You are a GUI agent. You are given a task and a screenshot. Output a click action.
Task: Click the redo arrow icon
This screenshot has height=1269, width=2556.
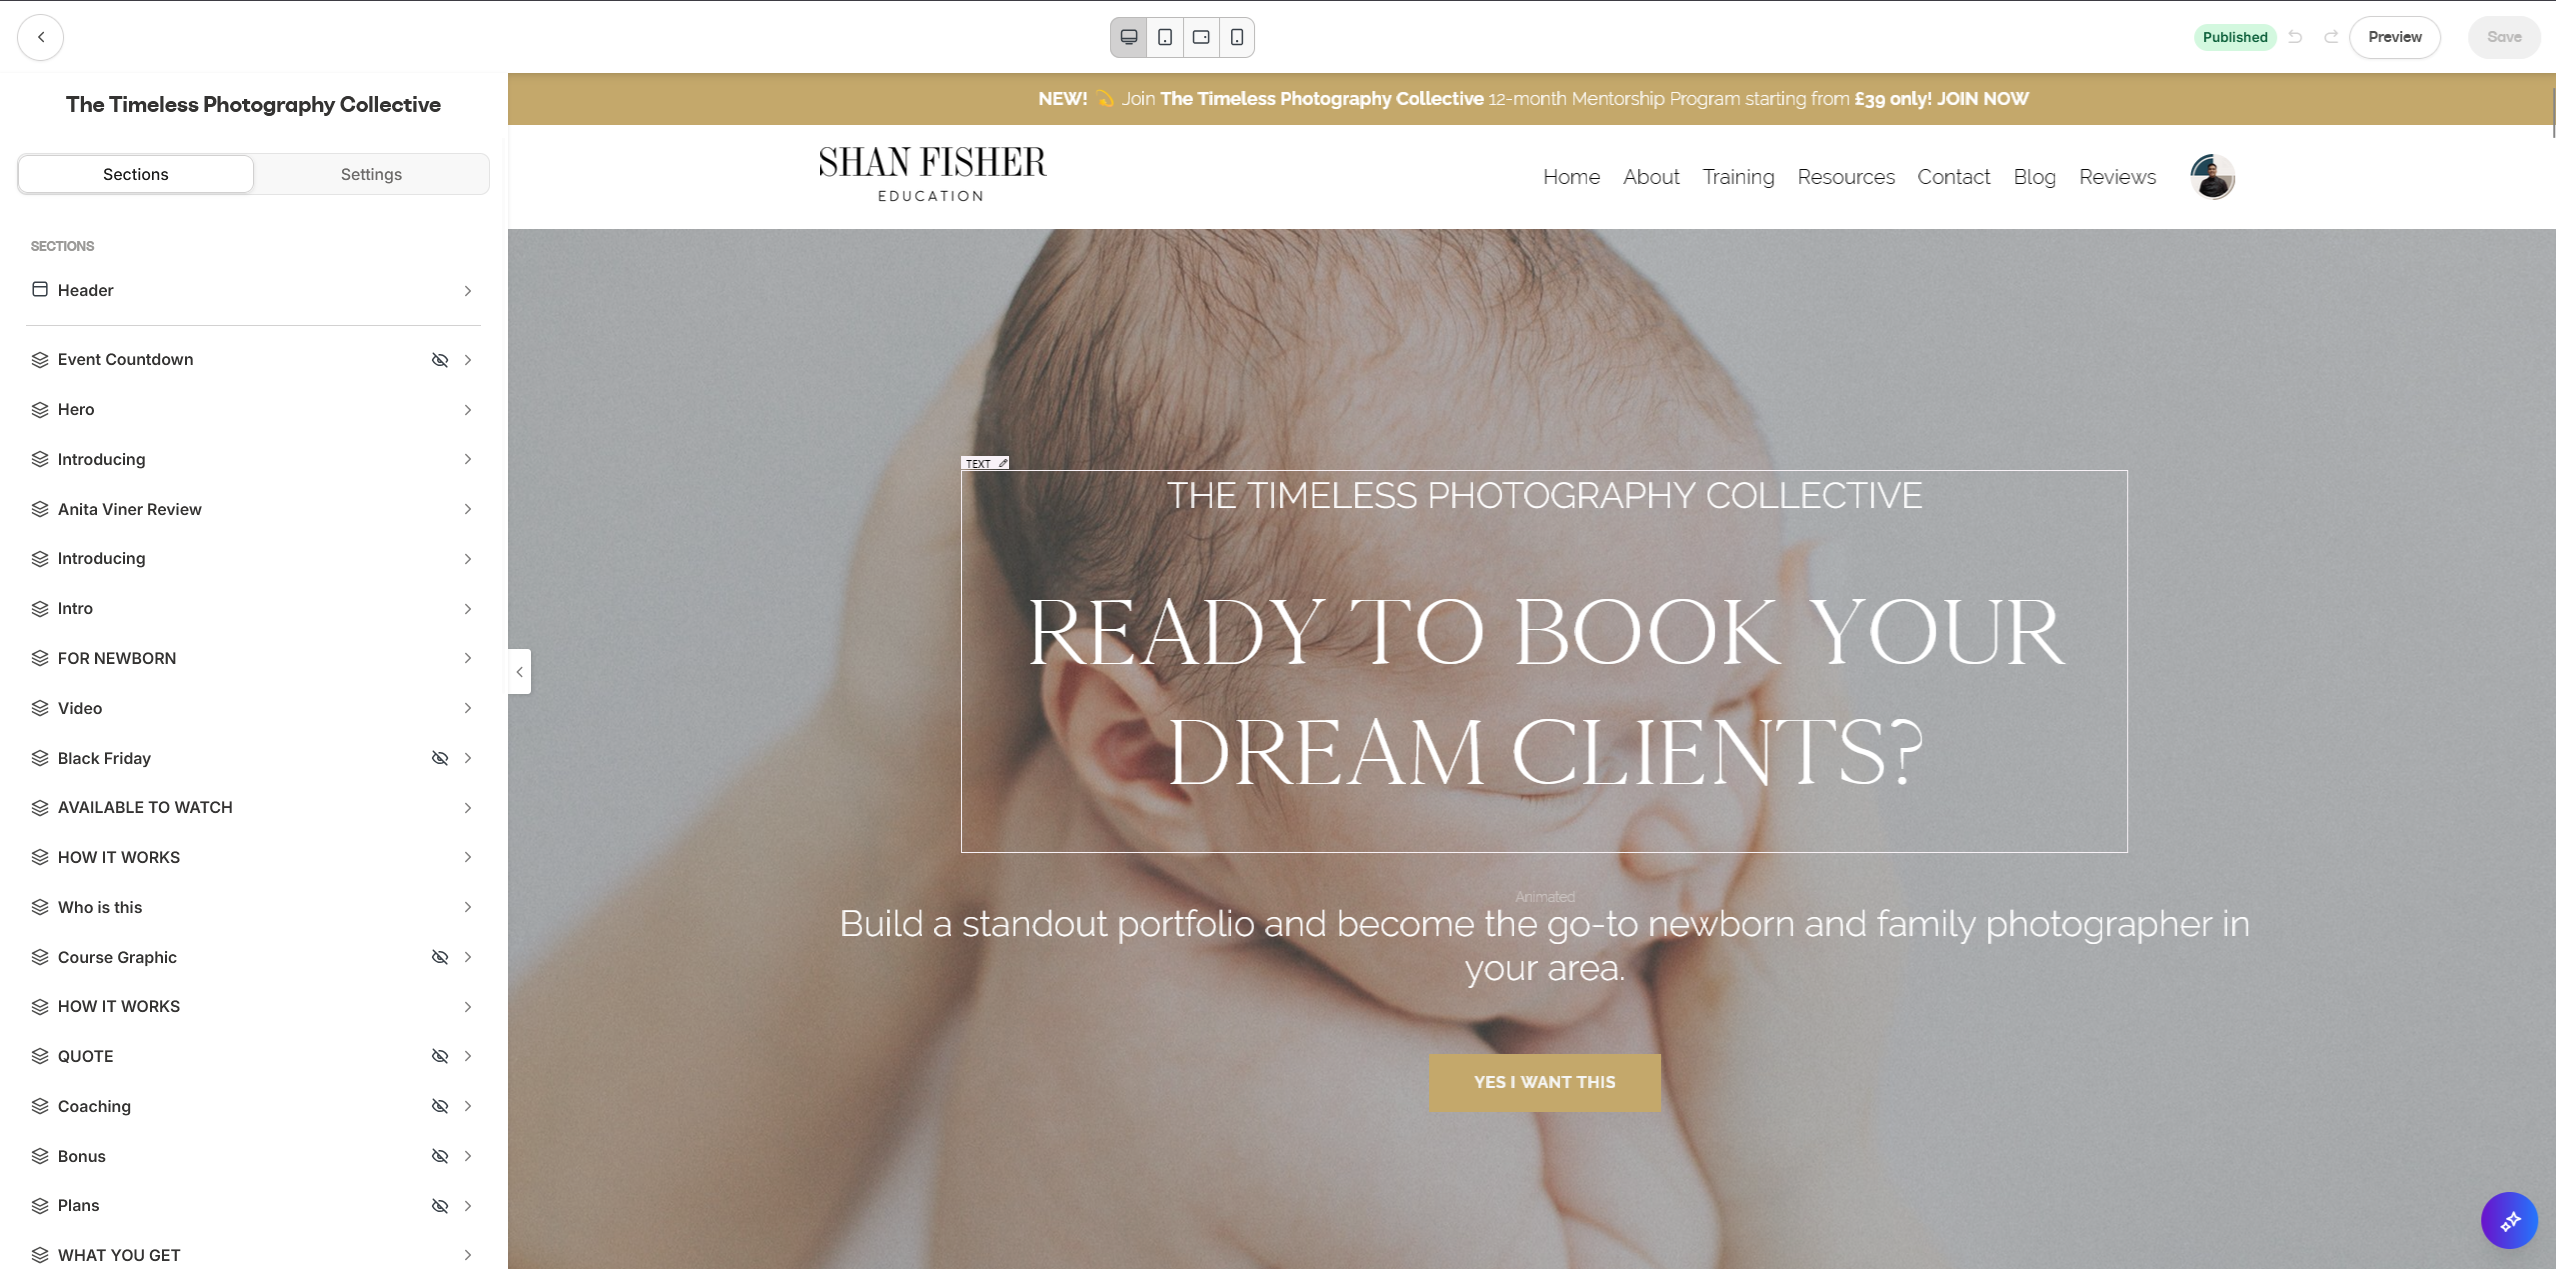[x=2331, y=37]
